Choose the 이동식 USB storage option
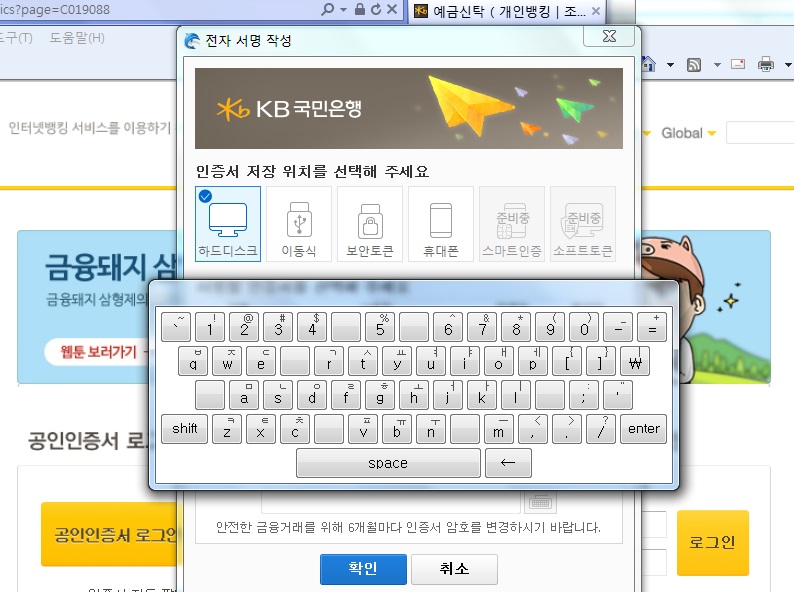This screenshot has height=592, width=794. pos(298,224)
